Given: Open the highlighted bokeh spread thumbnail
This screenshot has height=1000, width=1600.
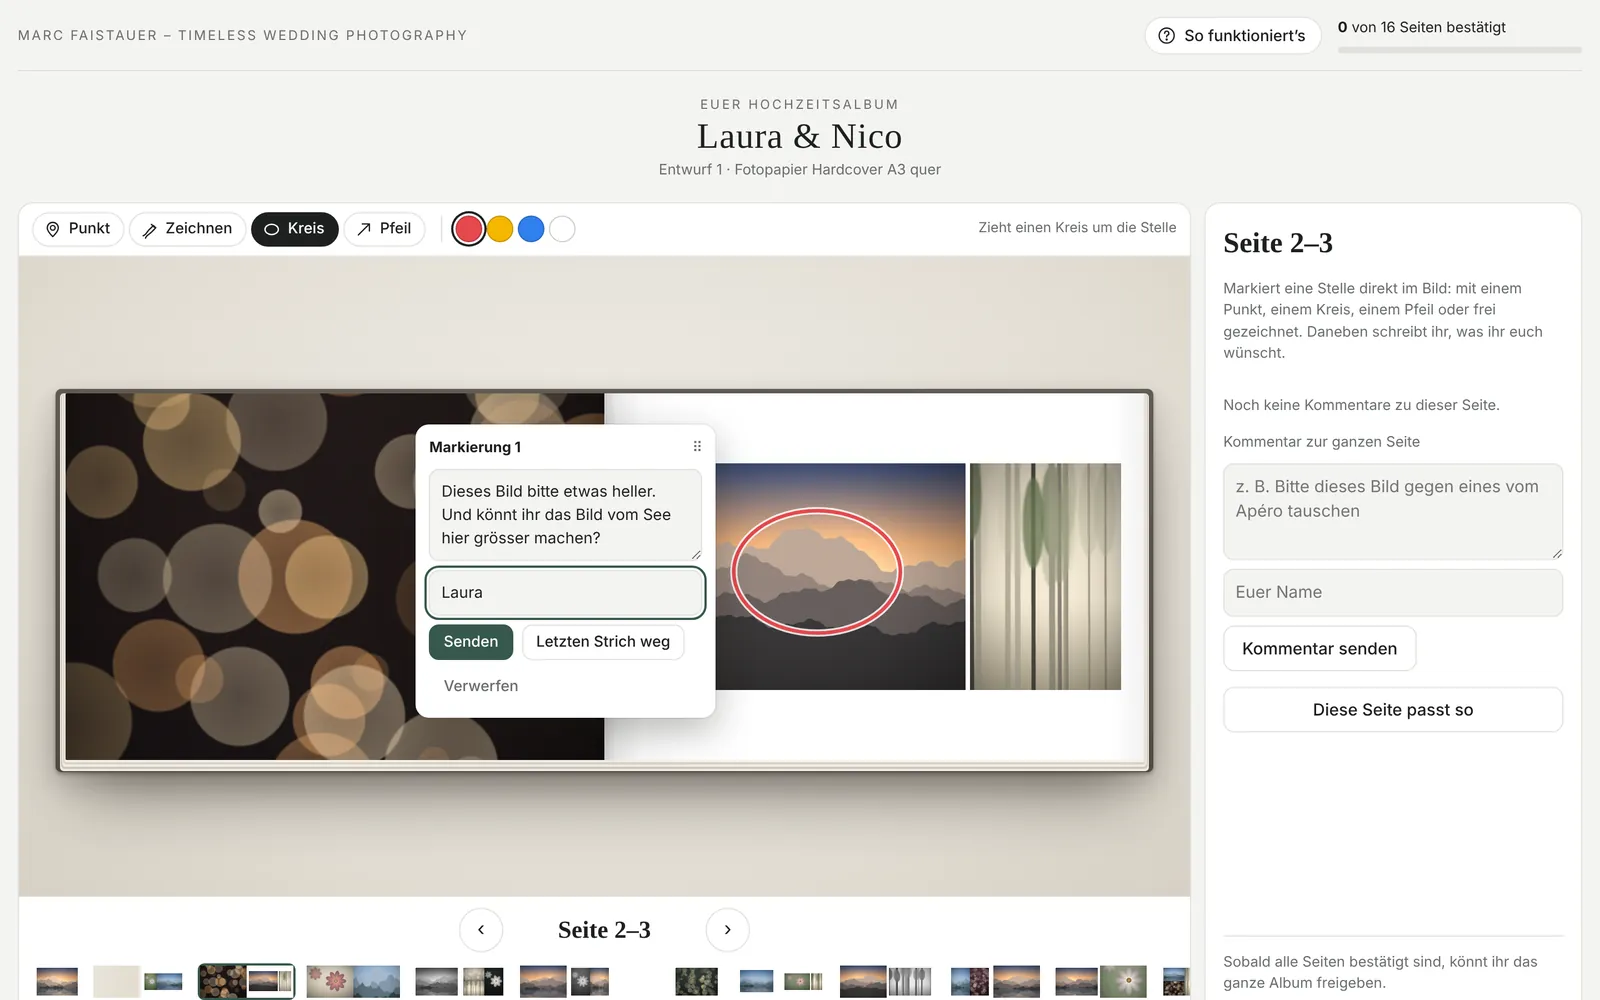Looking at the screenshot, I should 246,981.
